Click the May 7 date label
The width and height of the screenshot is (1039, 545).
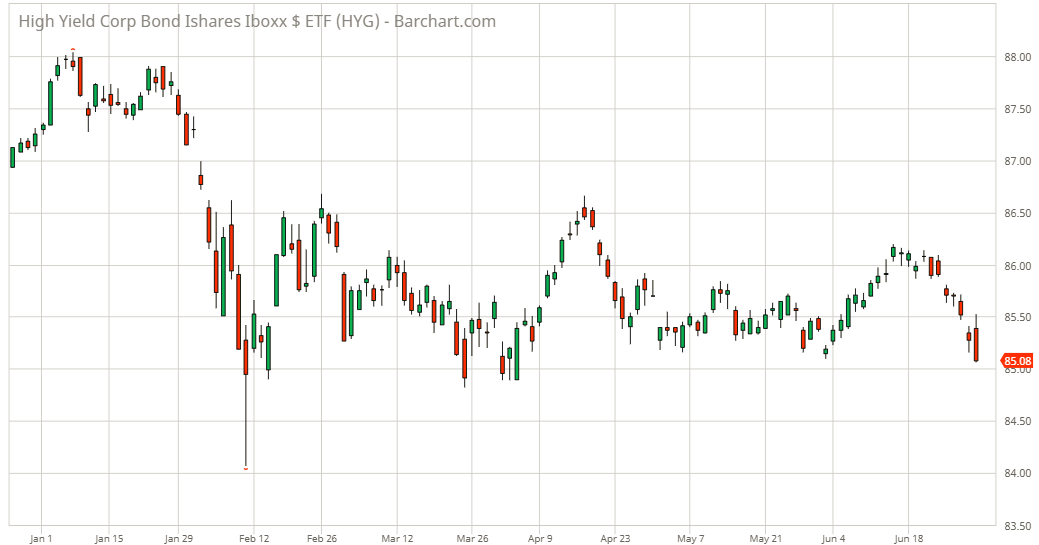[690, 538]
